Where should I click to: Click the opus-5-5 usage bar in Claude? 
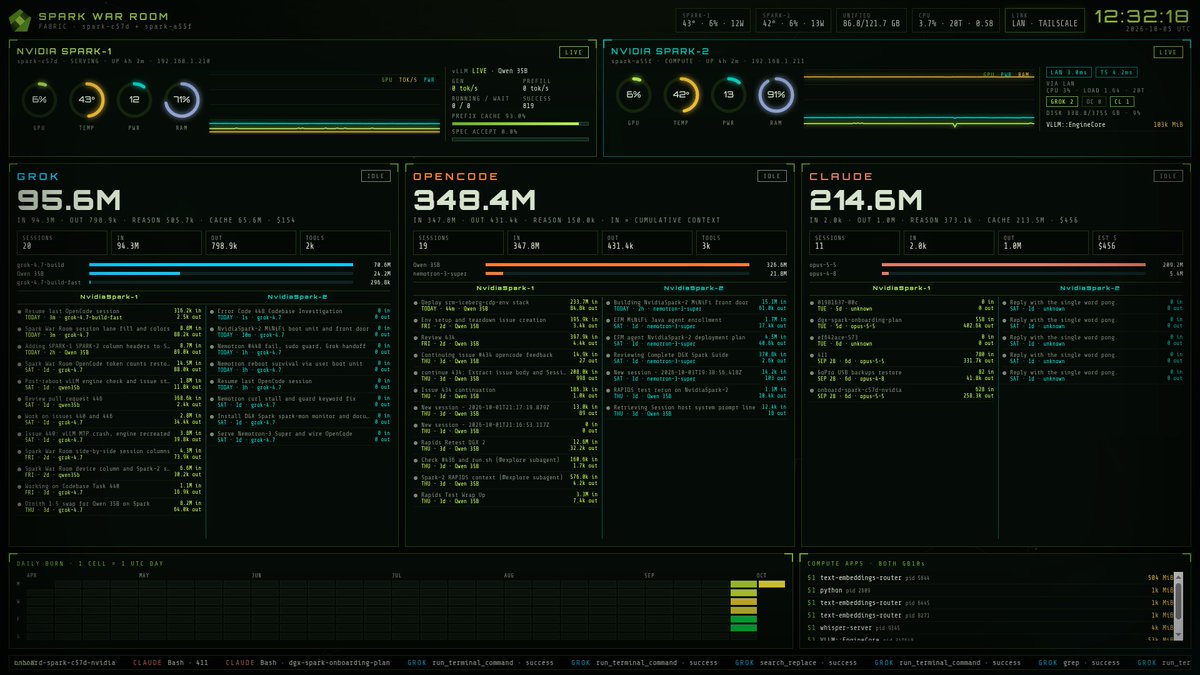click(1015, 265)
